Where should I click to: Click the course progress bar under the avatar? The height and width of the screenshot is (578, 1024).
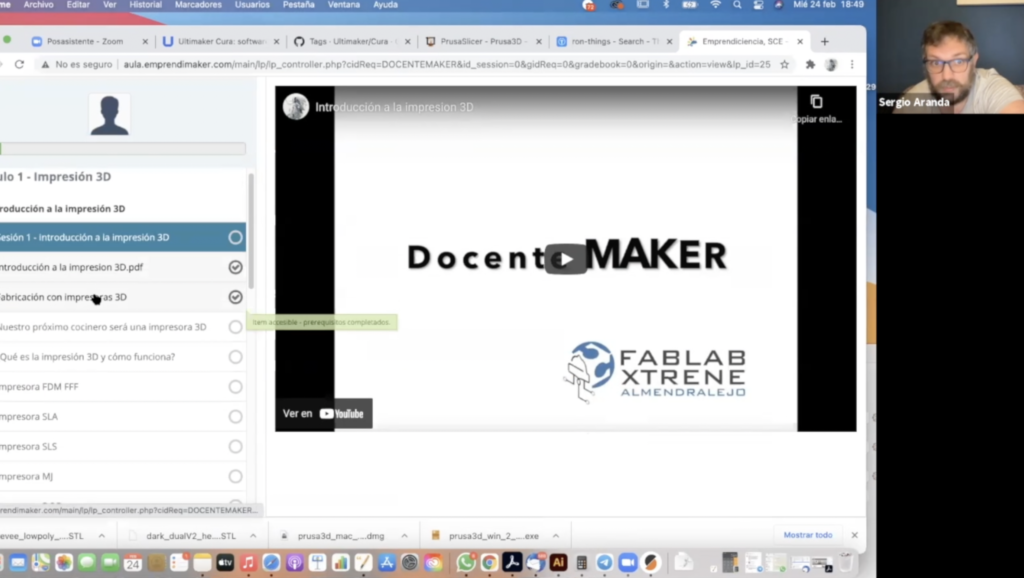[123, 149]
